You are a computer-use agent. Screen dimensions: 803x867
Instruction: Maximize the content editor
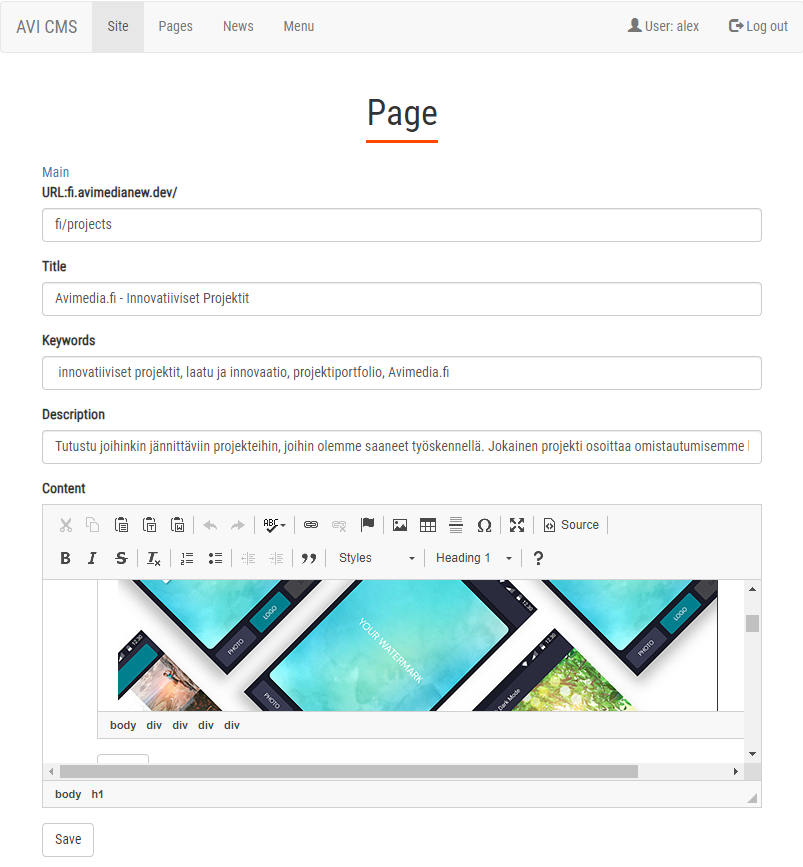pyautogui.click(x=517, y=524)
